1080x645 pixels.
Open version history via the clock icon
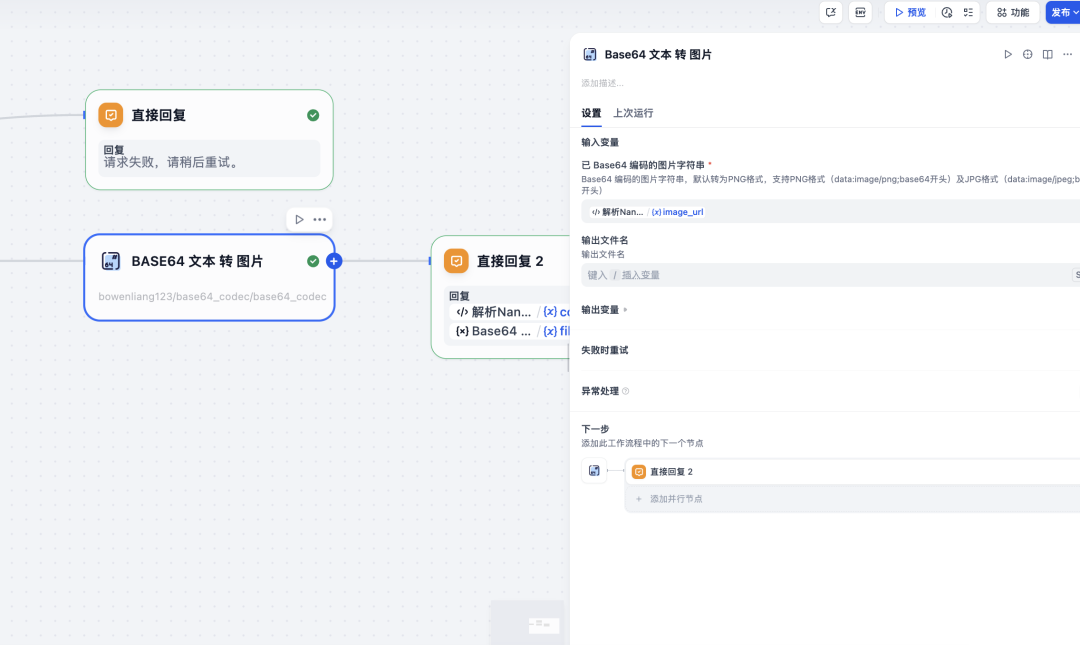[x=945, y=12]
